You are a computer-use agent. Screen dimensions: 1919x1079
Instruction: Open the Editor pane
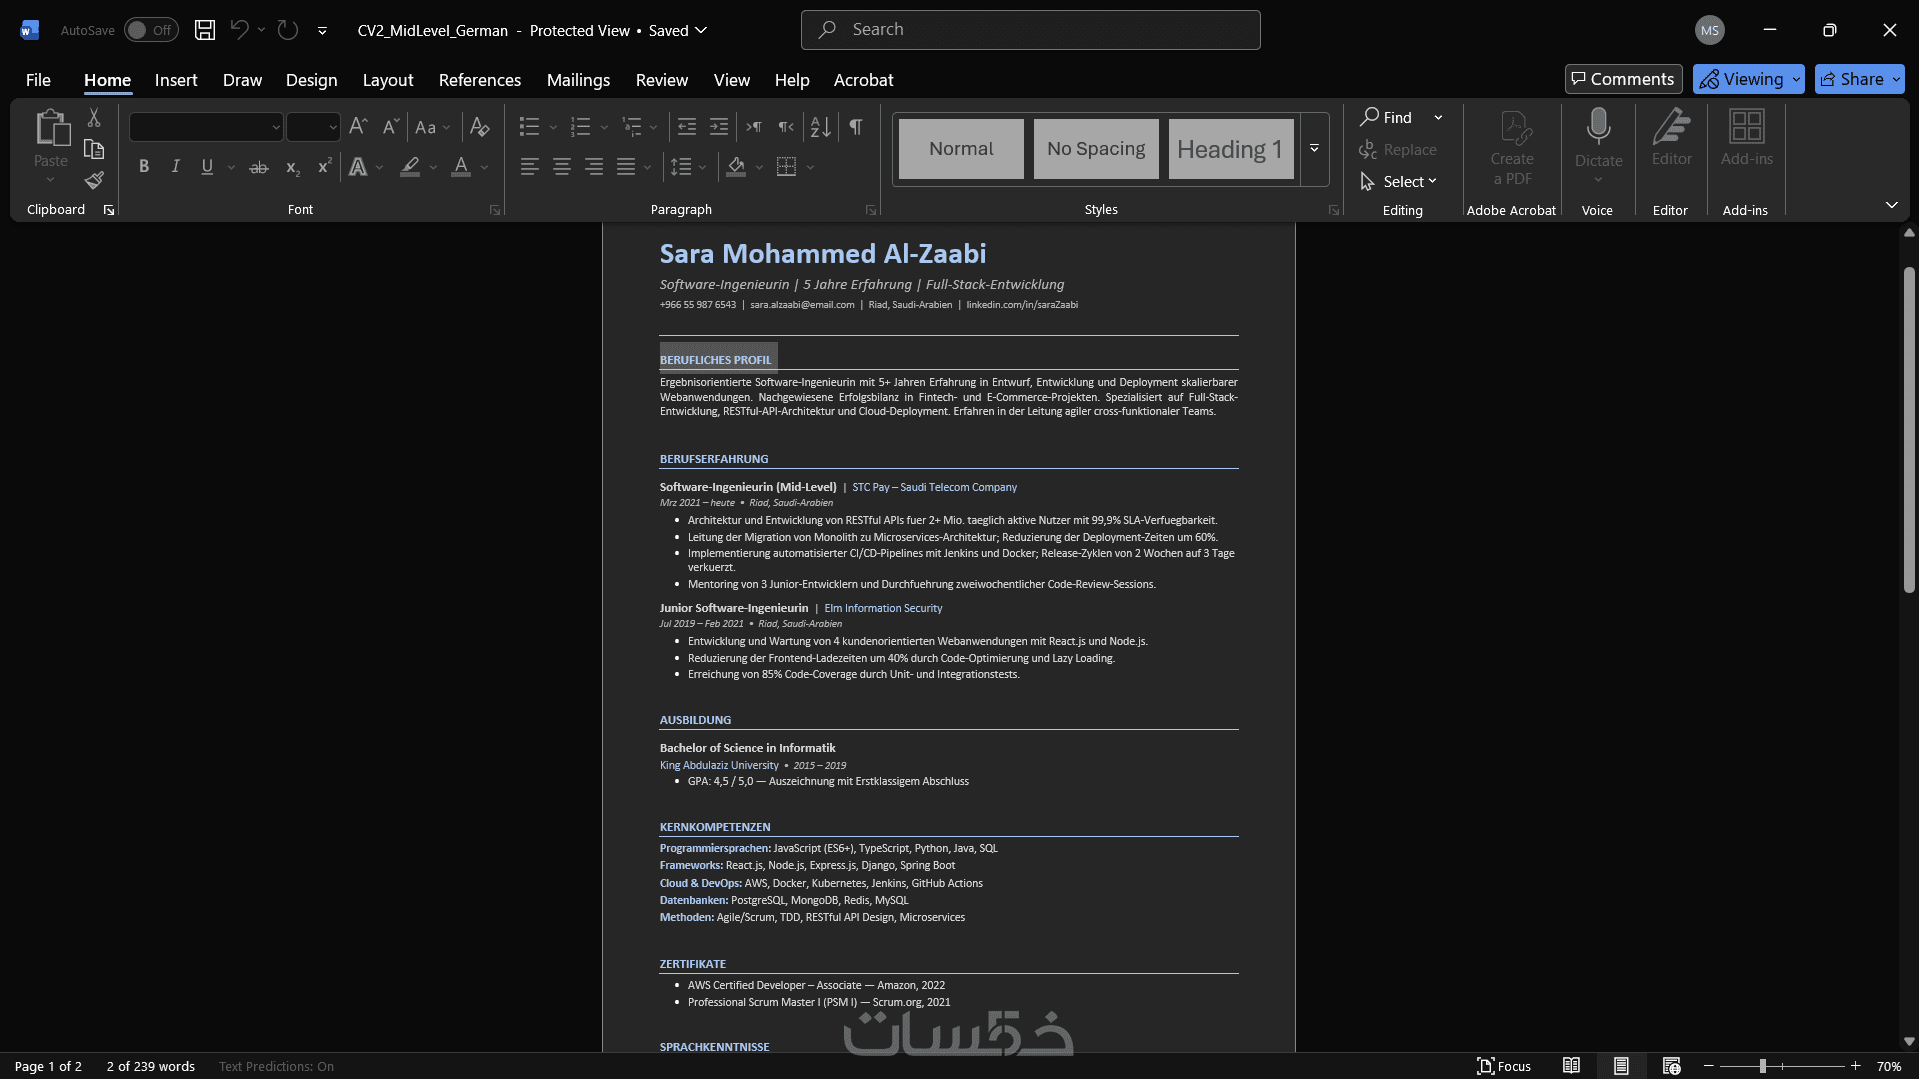pyautogui.click(x=1671, y=138)
